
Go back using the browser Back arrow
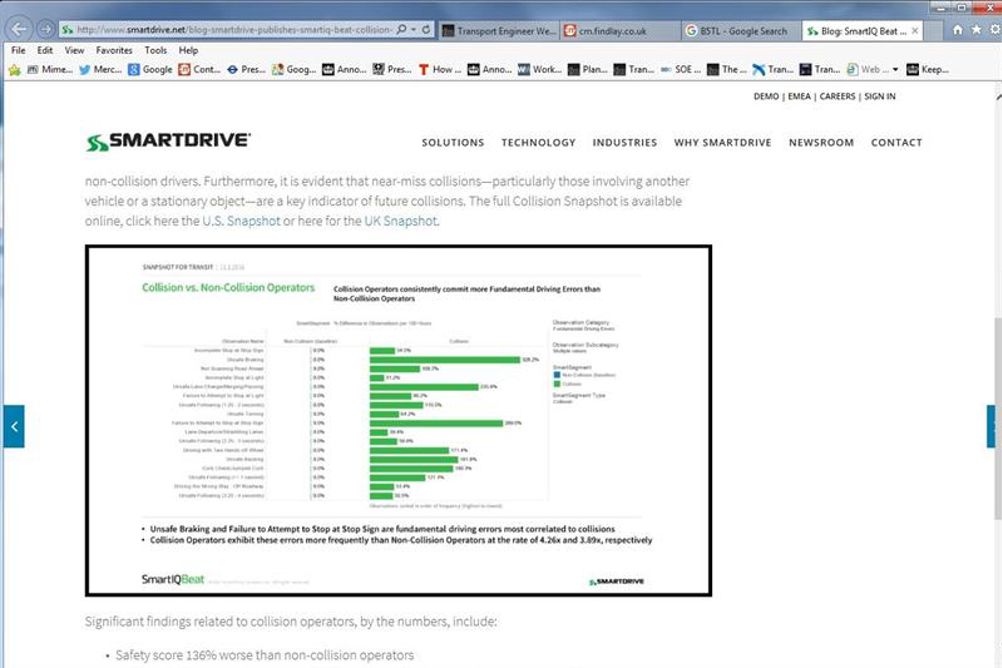(19, 29)
